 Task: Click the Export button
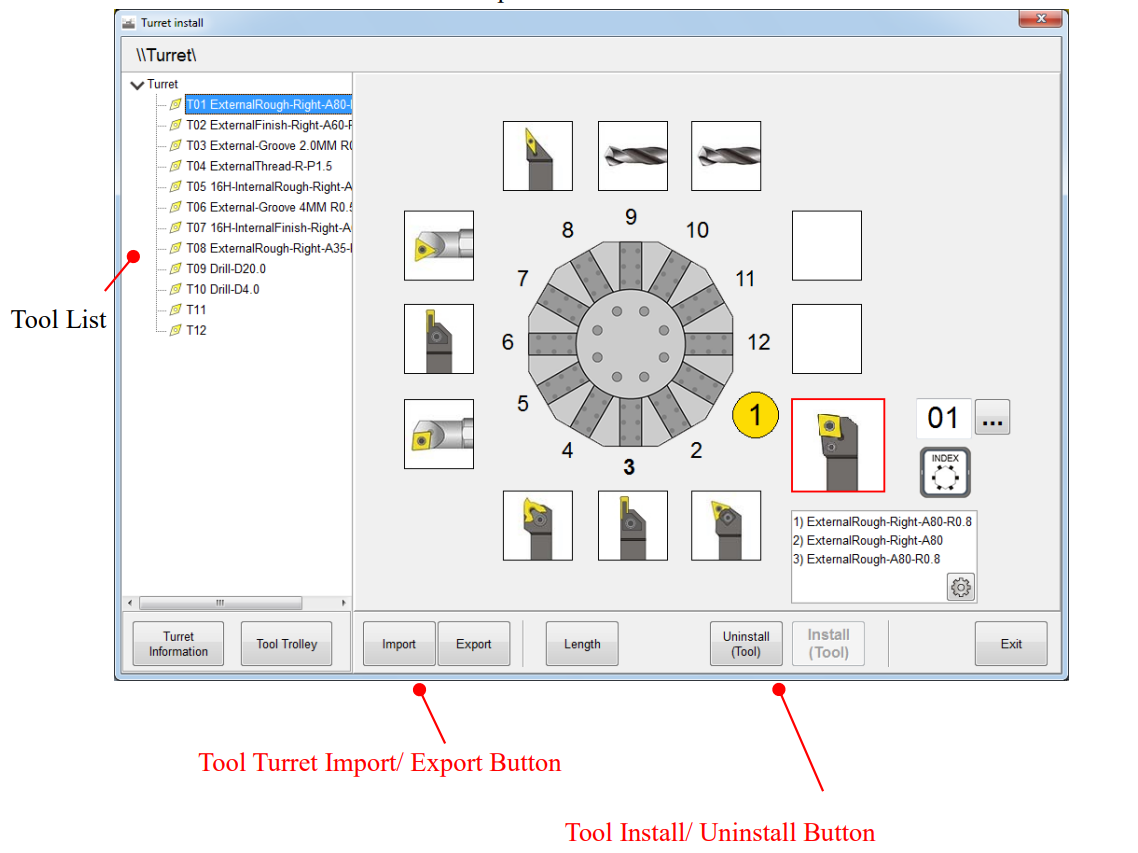474,644
